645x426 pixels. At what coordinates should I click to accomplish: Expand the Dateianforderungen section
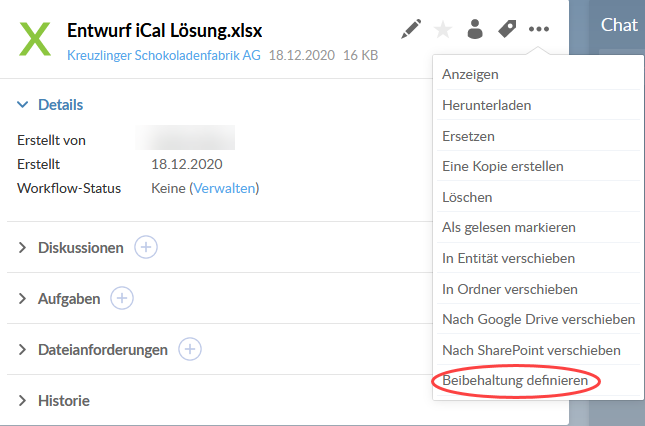tap(22, 350)
